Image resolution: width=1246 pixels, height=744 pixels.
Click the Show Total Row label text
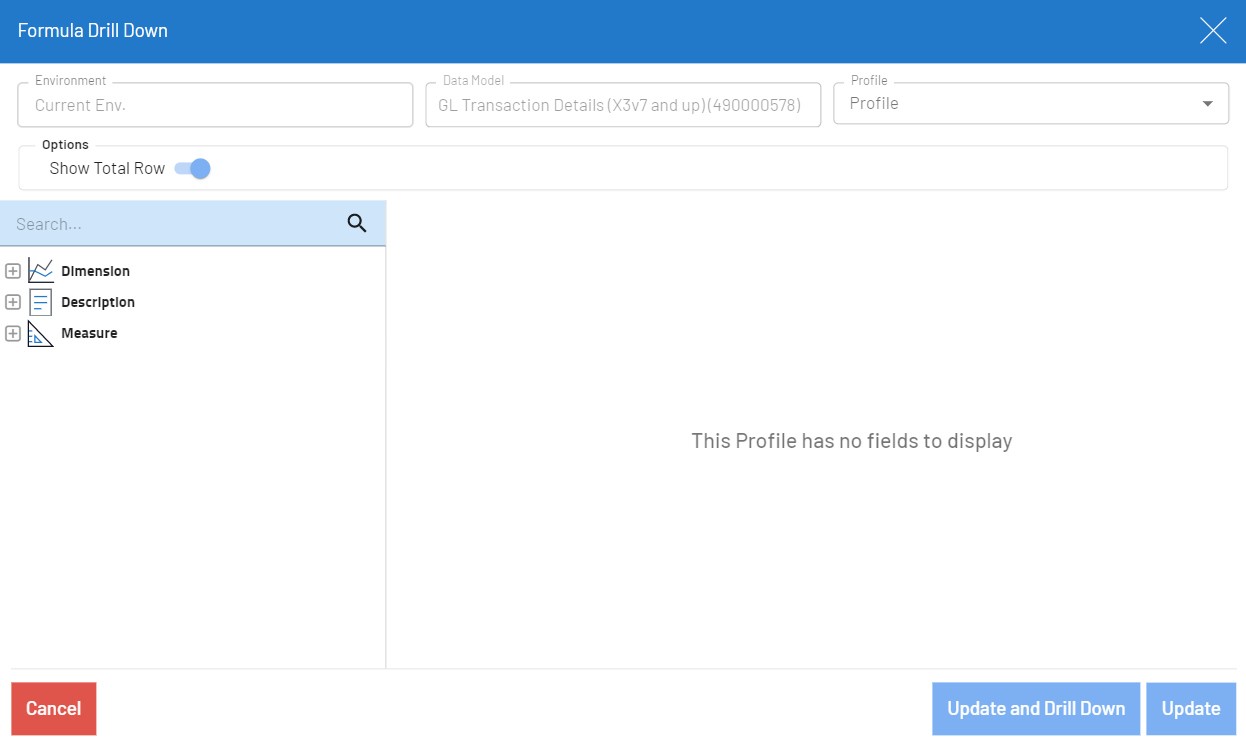(107, 168)
